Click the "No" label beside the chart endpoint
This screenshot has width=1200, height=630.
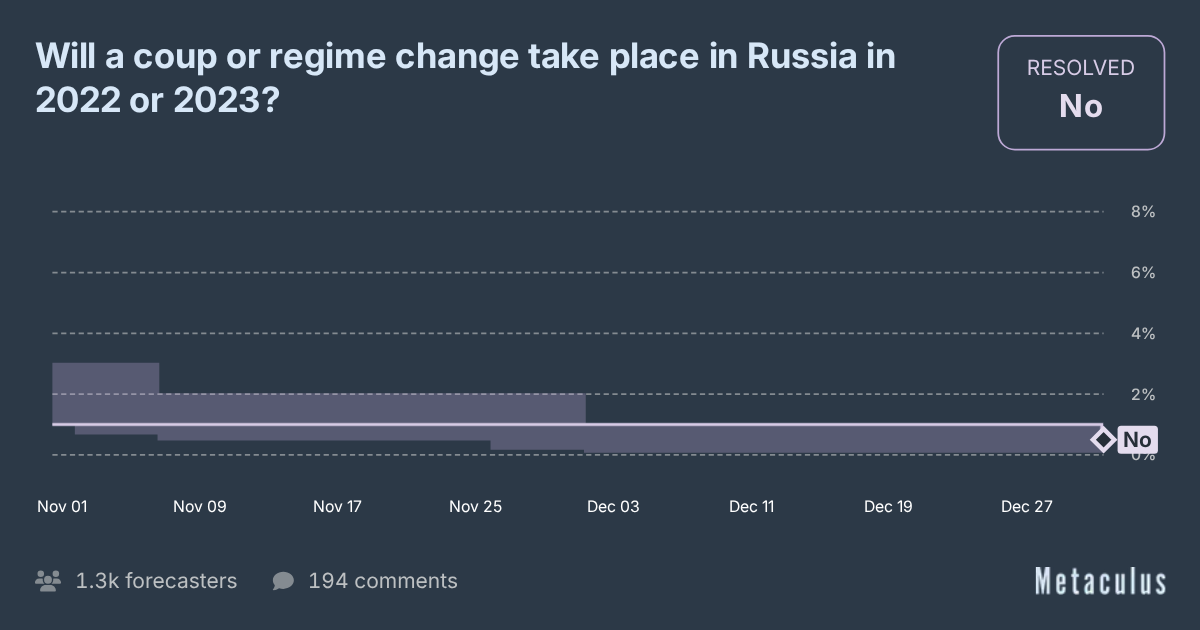[1136, 440]
